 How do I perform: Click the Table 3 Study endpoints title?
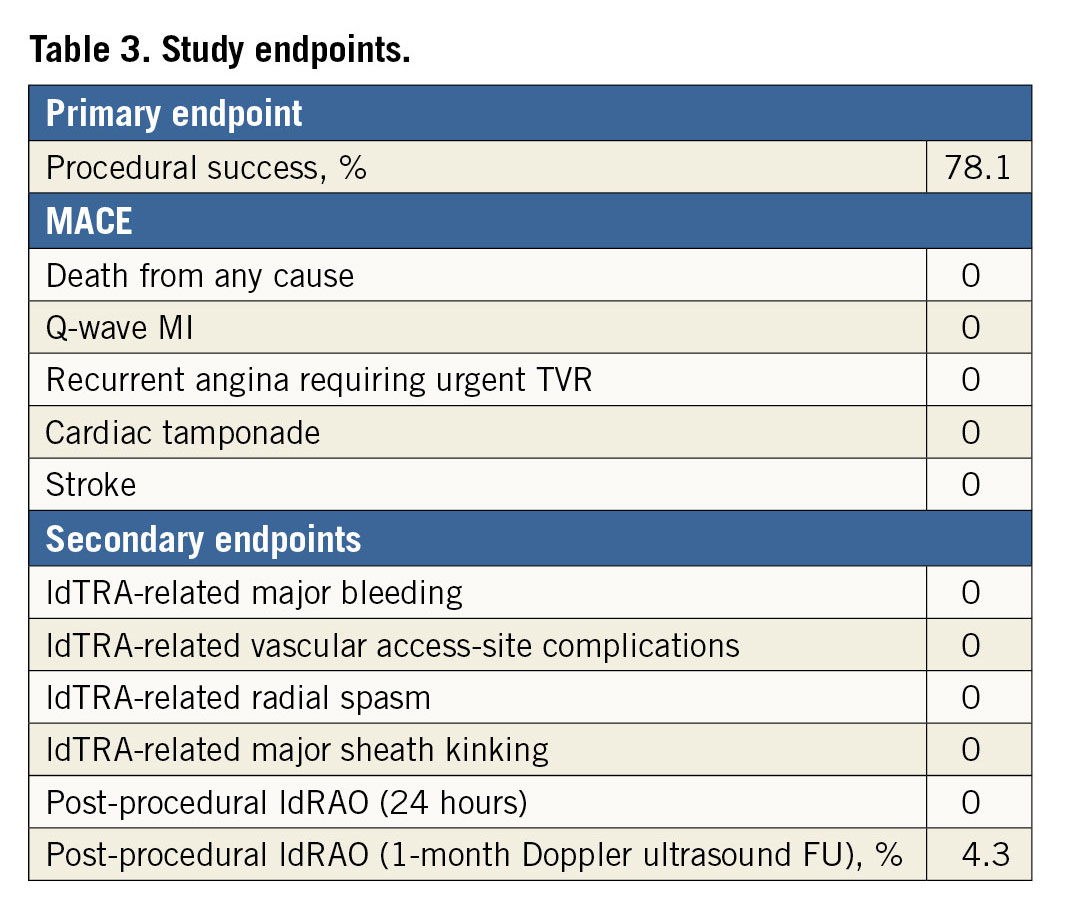click(220, 51)
